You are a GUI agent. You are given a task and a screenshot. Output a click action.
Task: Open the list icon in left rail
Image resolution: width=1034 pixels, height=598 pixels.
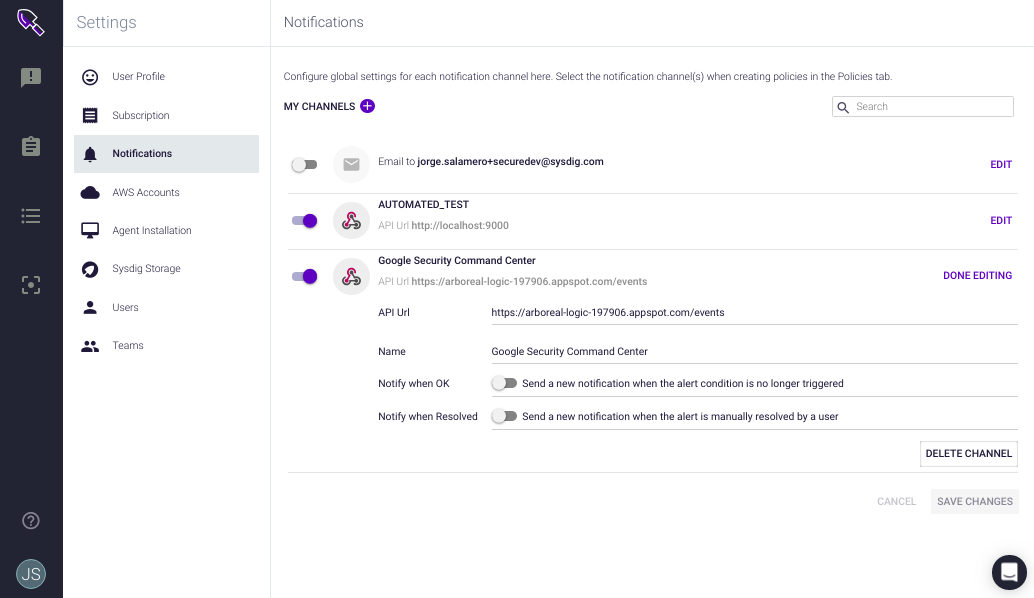click(x=31, y=216)
